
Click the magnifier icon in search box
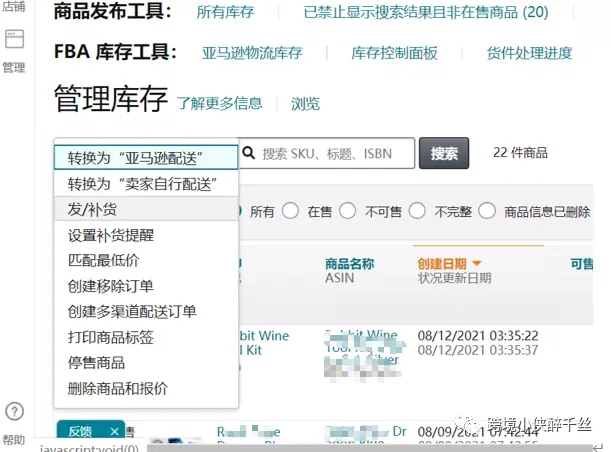[x=249, y=153]
